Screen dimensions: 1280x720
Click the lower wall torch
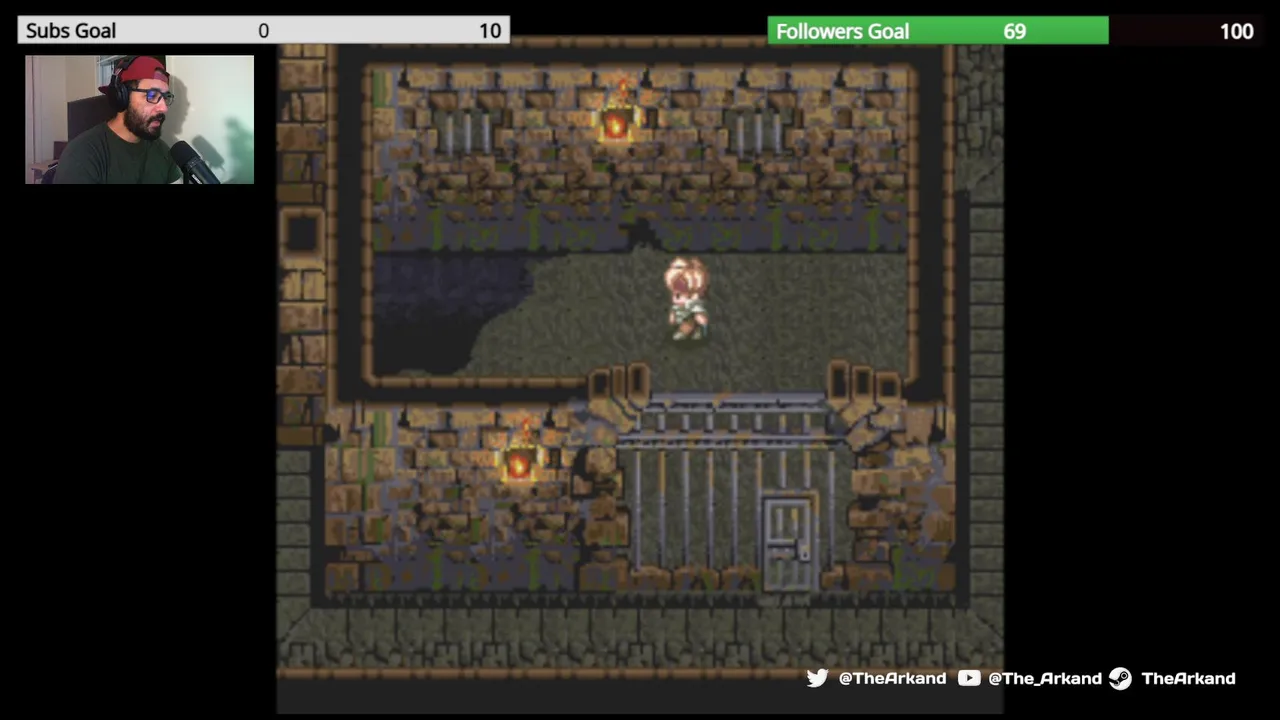point(520,455)
